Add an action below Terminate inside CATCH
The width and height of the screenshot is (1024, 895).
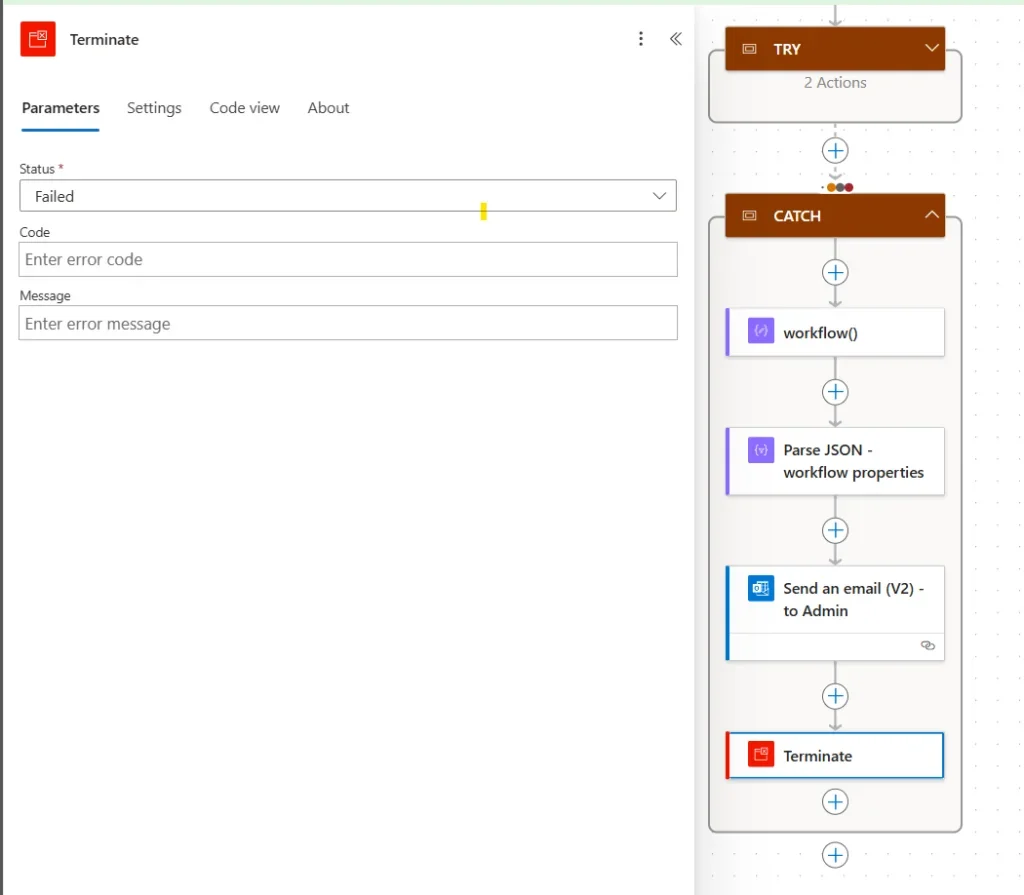[835, 802]
